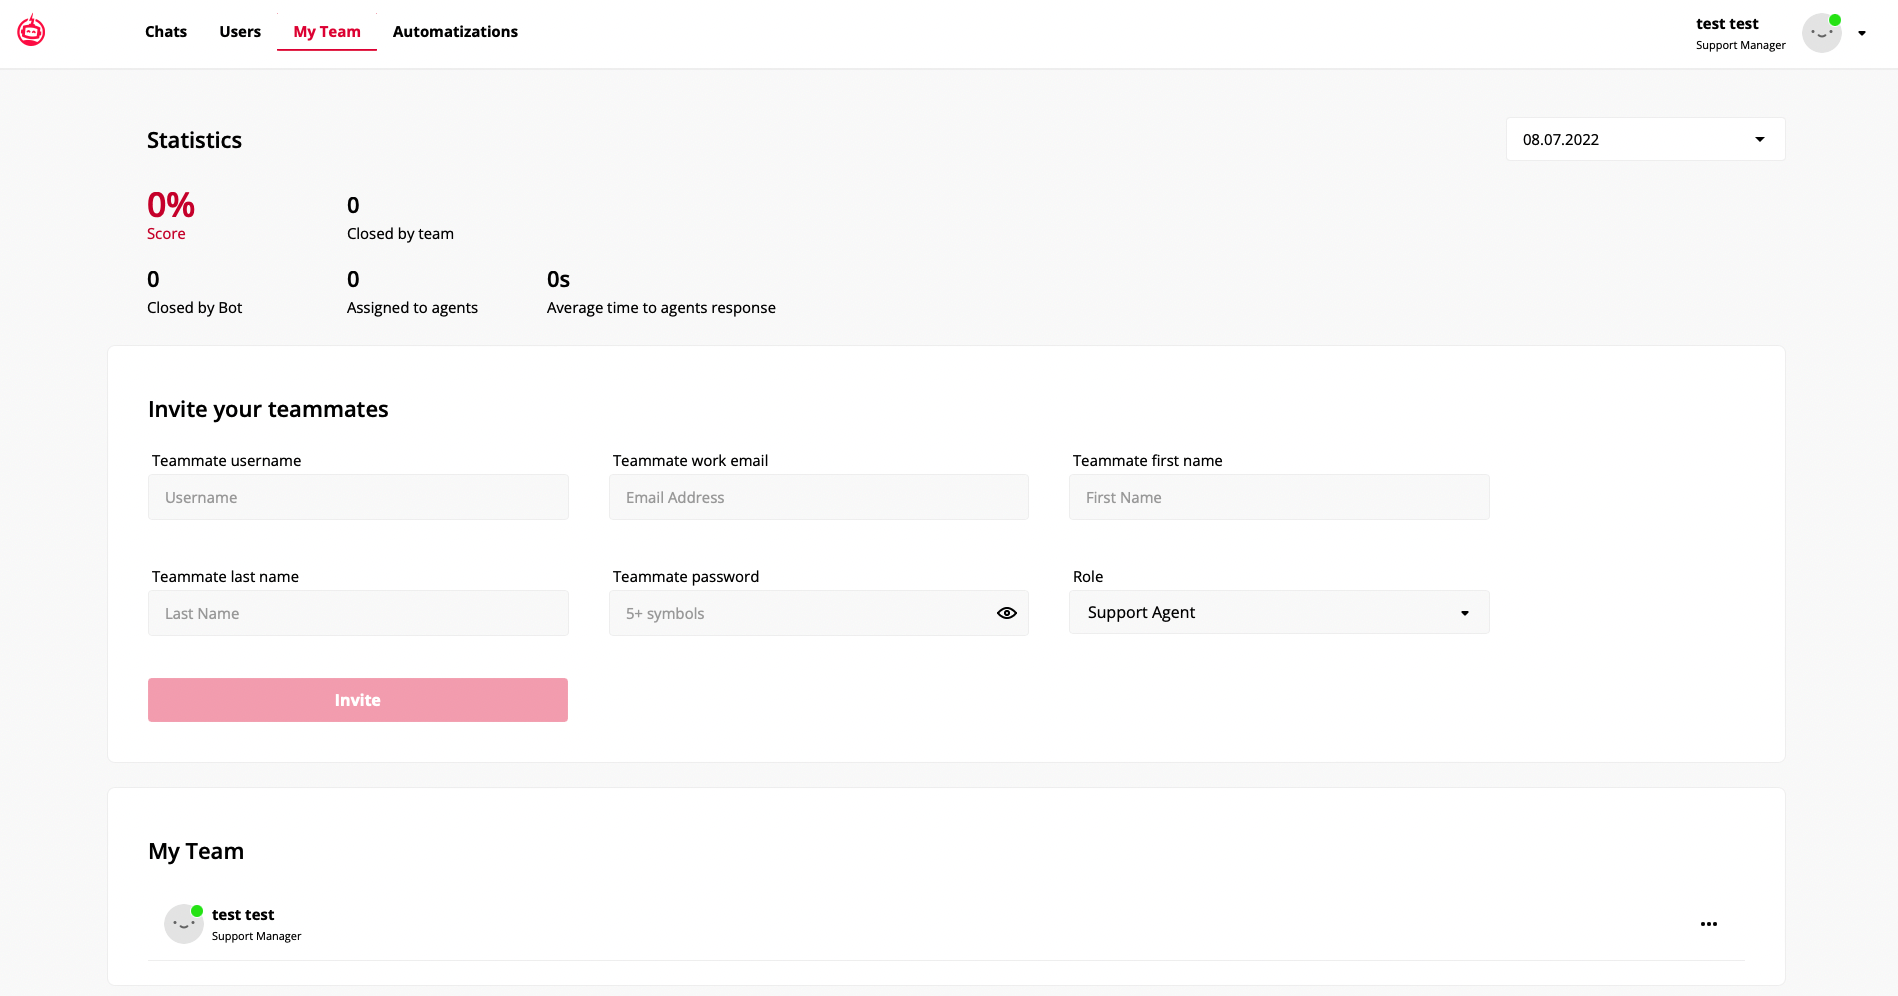Focus the Teammate username field
Viewport: 1898px width, 996px height.
coord(358,497)
